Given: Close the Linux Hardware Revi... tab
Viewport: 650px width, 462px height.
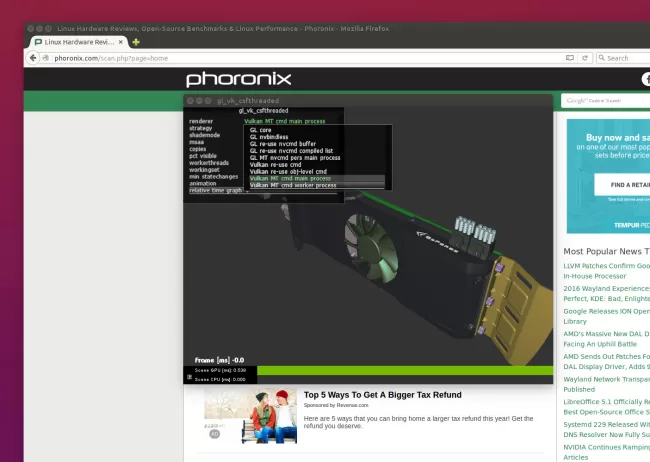Looking at the screenshot, I should pos(121,42).
